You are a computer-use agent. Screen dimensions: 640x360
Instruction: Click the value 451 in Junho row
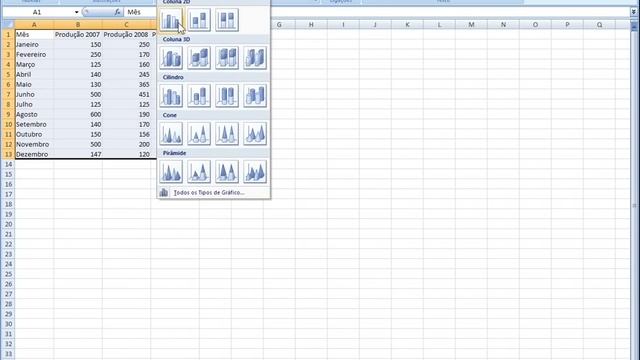tap(126, 94)
